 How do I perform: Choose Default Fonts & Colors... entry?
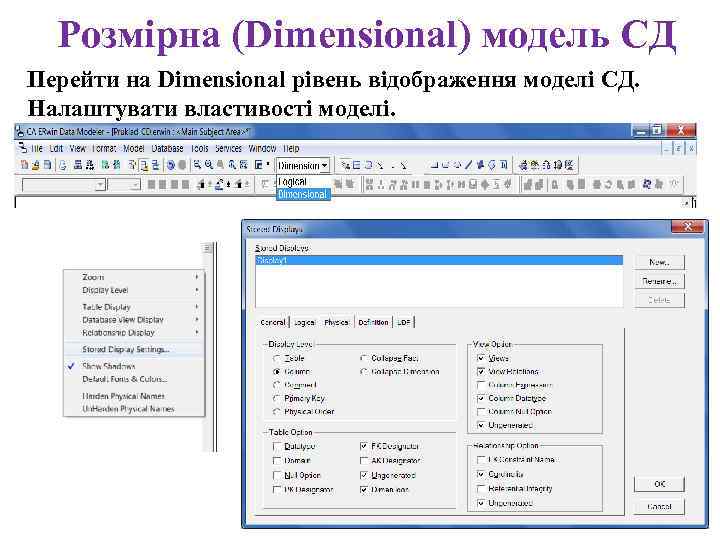(x=134, y=379)
